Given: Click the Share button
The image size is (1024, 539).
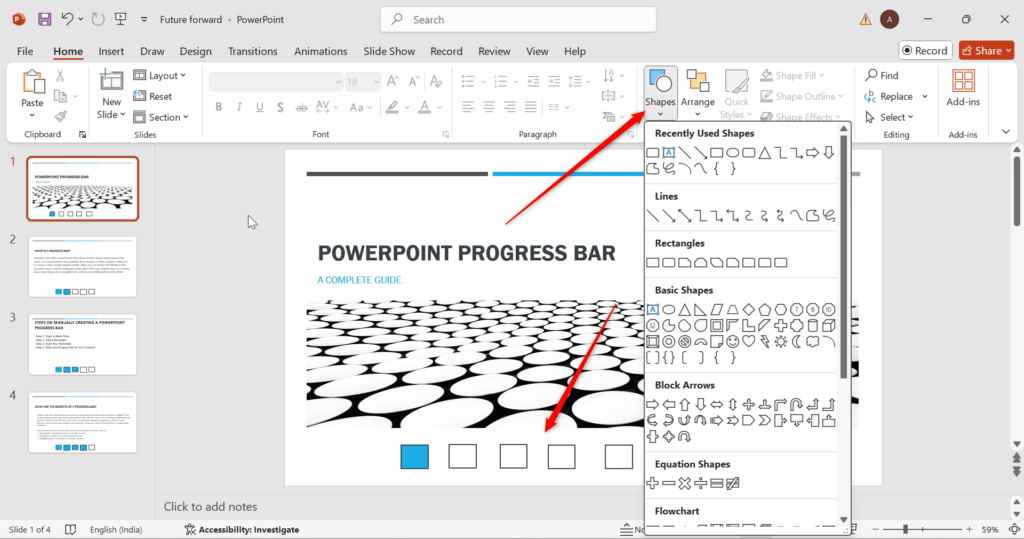Looking at the screenshot, I should (986, 50).
